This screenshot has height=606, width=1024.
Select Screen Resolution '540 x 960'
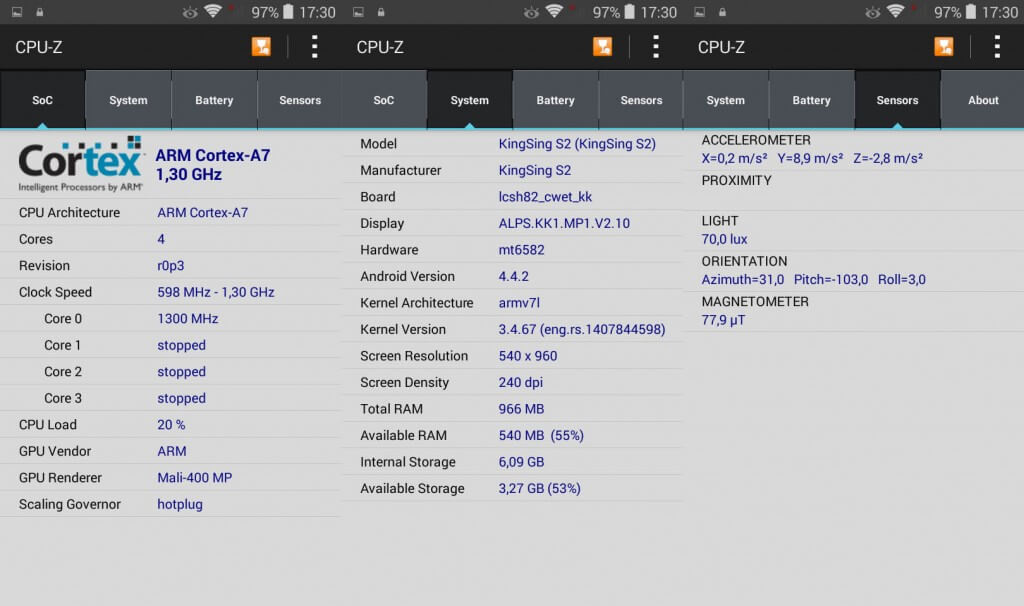pos(528,356)
